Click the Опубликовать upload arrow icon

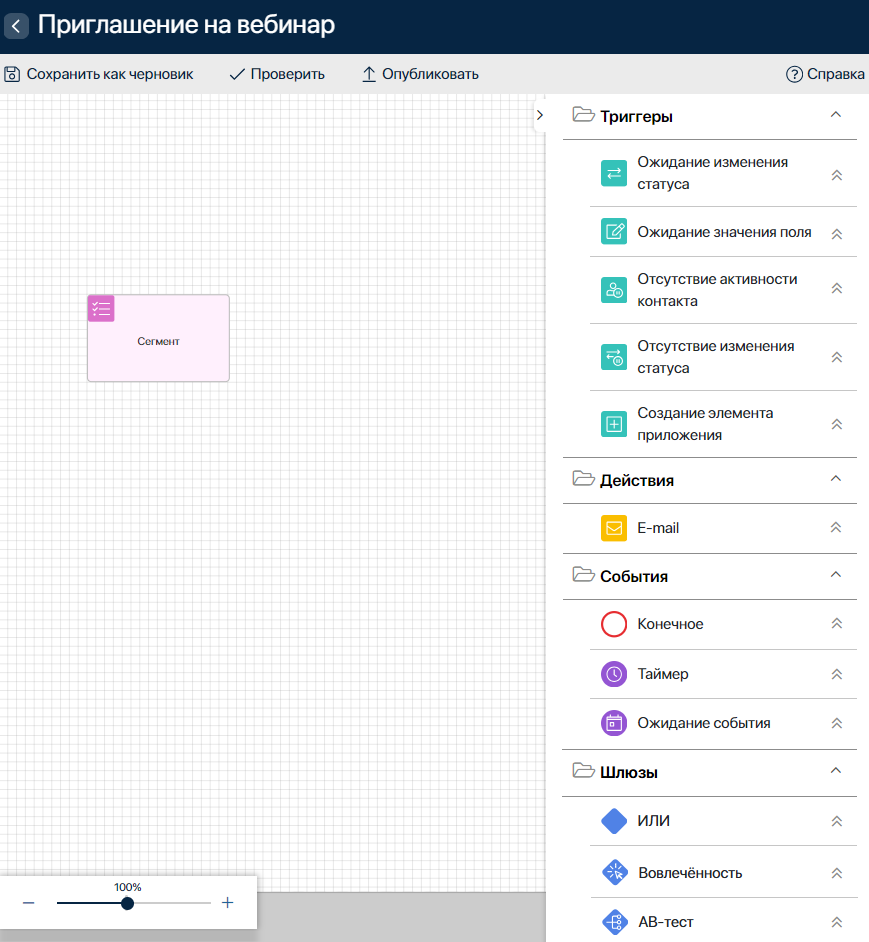point(368,74)
